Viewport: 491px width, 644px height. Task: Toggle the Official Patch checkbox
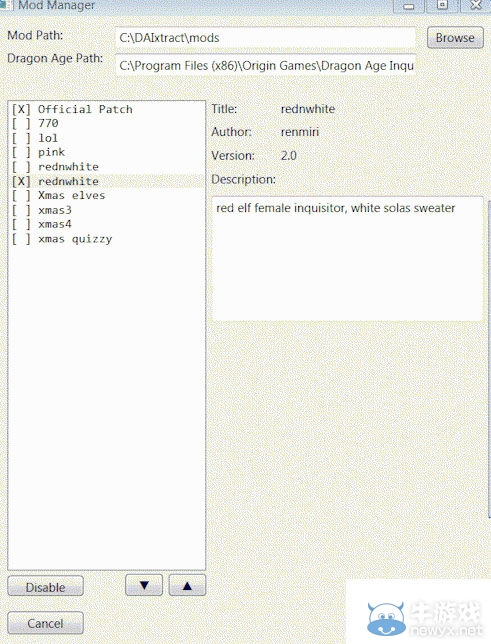point(21,109)
